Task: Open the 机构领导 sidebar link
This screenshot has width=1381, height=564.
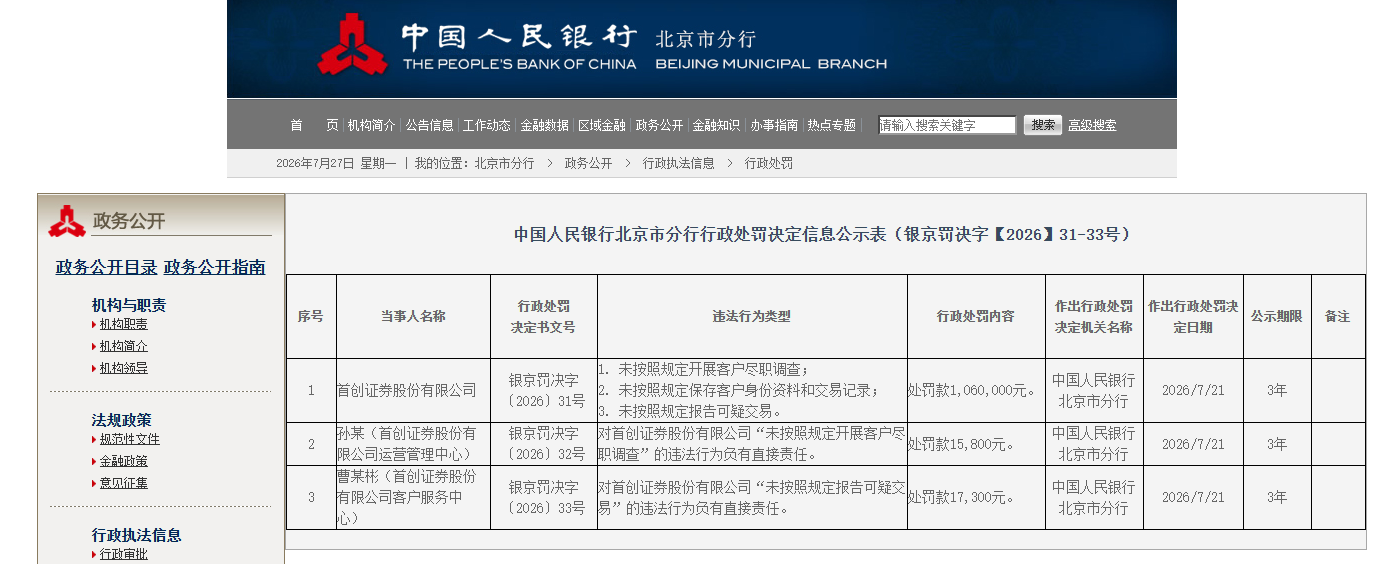Action: pos(124,368)
